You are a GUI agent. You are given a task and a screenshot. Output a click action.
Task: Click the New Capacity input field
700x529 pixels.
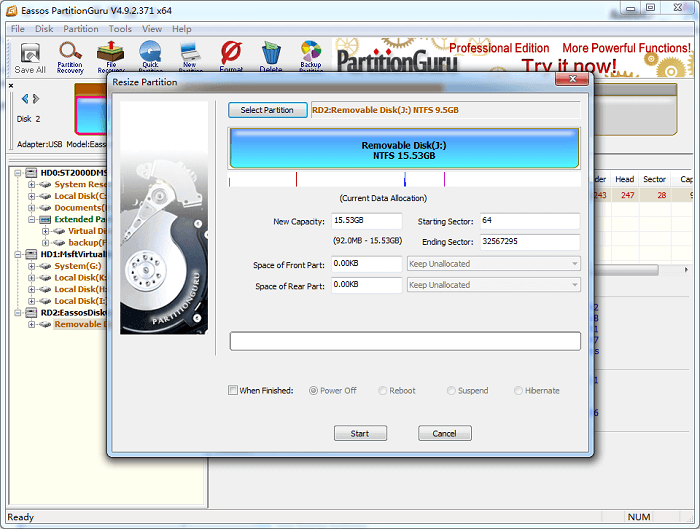click(367, 221)
